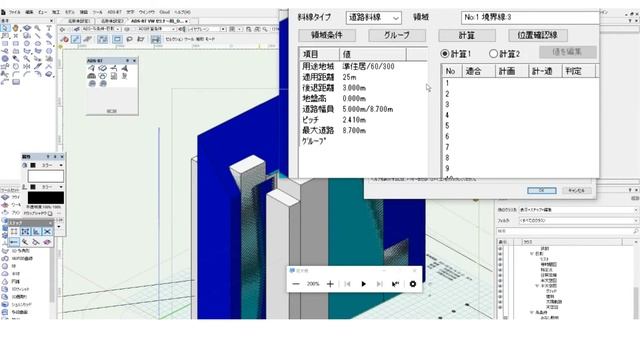The width and height of the screenshot is (640, 360).
Task: Open the 編集 menu
Action: tap(29, 12)
